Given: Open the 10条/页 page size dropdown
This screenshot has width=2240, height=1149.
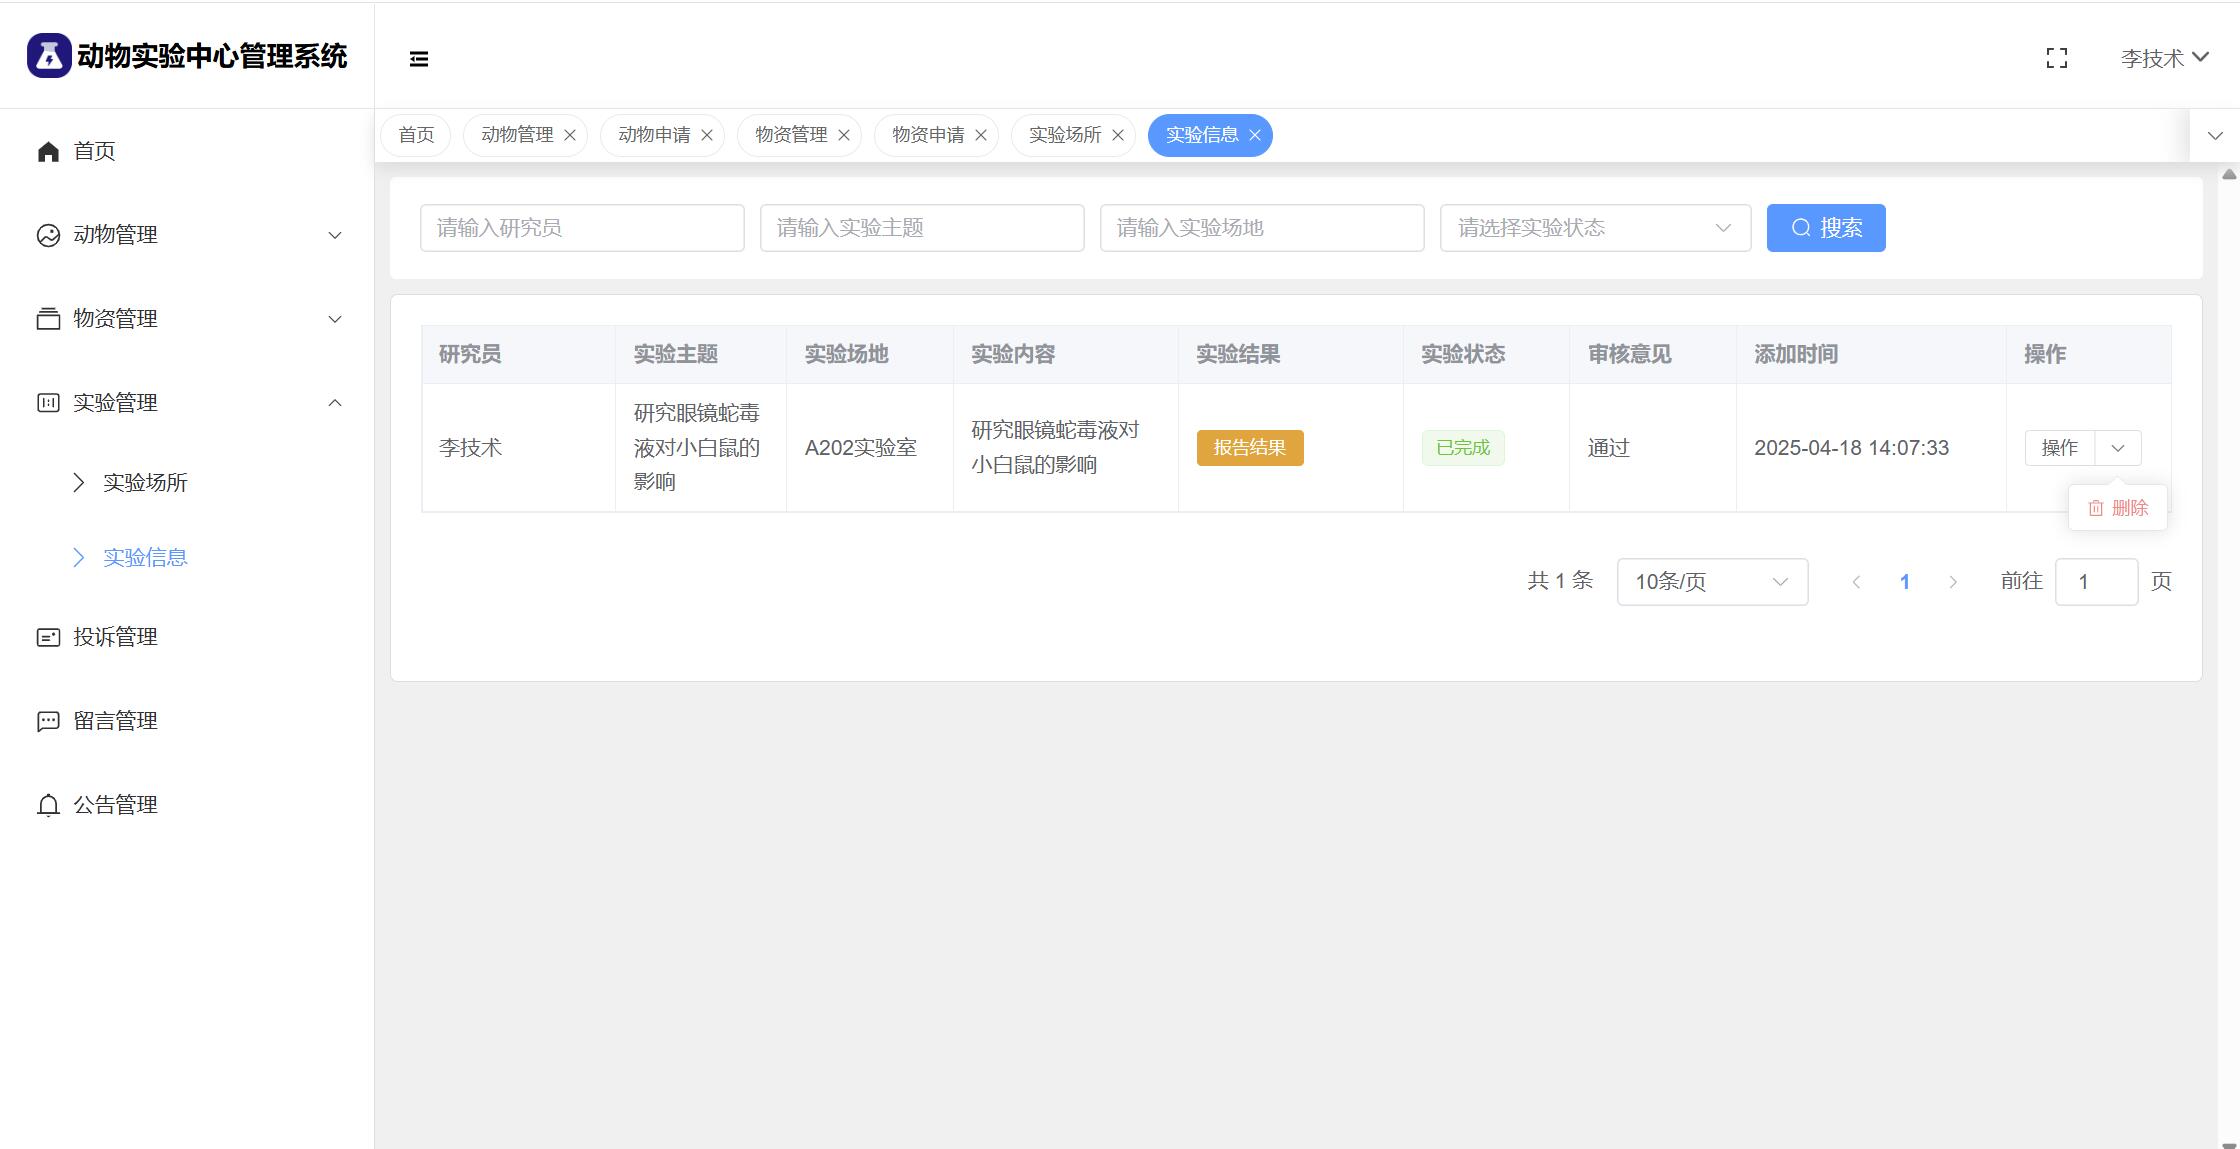Looking at the screenshot, I should (1711, 582).
